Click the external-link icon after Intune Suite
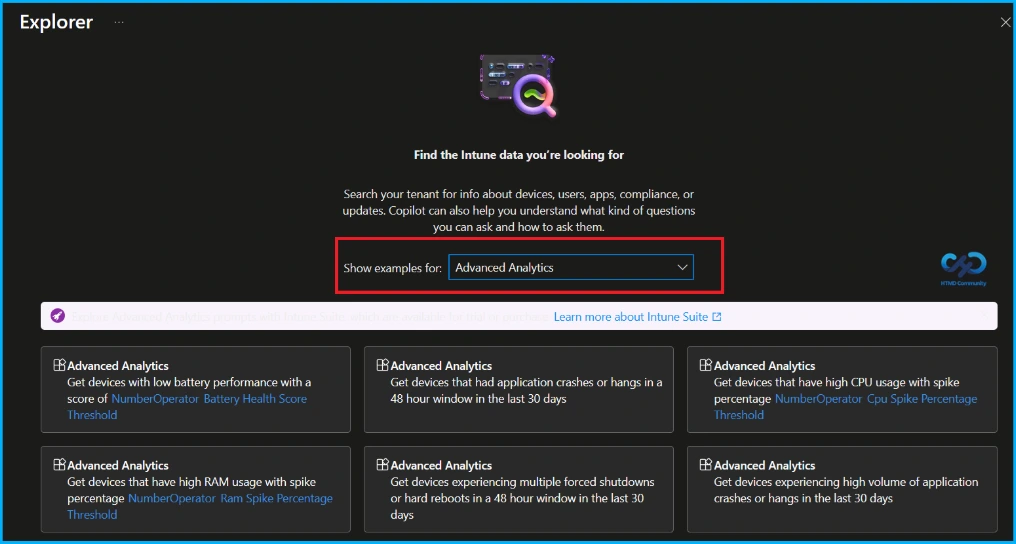The width and height of the screenshot is (1016, 544). click(717, 317)
